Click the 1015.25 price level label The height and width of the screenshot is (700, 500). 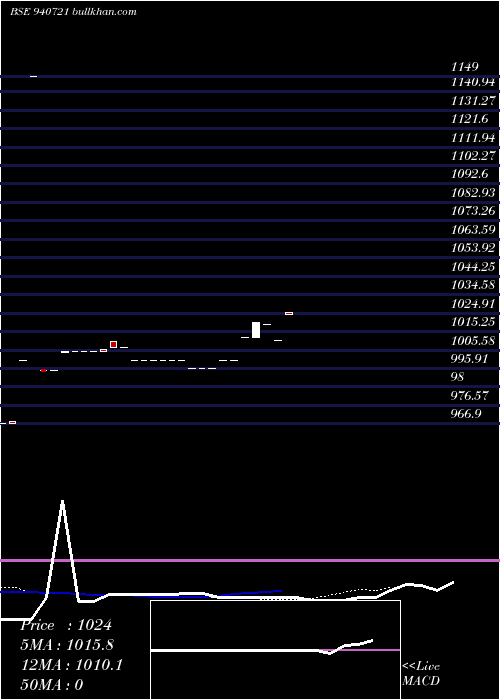[473, 322]
